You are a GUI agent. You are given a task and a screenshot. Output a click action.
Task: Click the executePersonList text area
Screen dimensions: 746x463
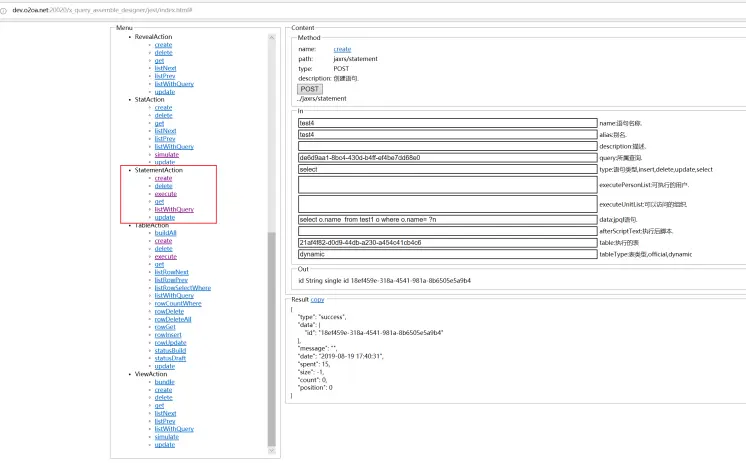pos(447,185)
